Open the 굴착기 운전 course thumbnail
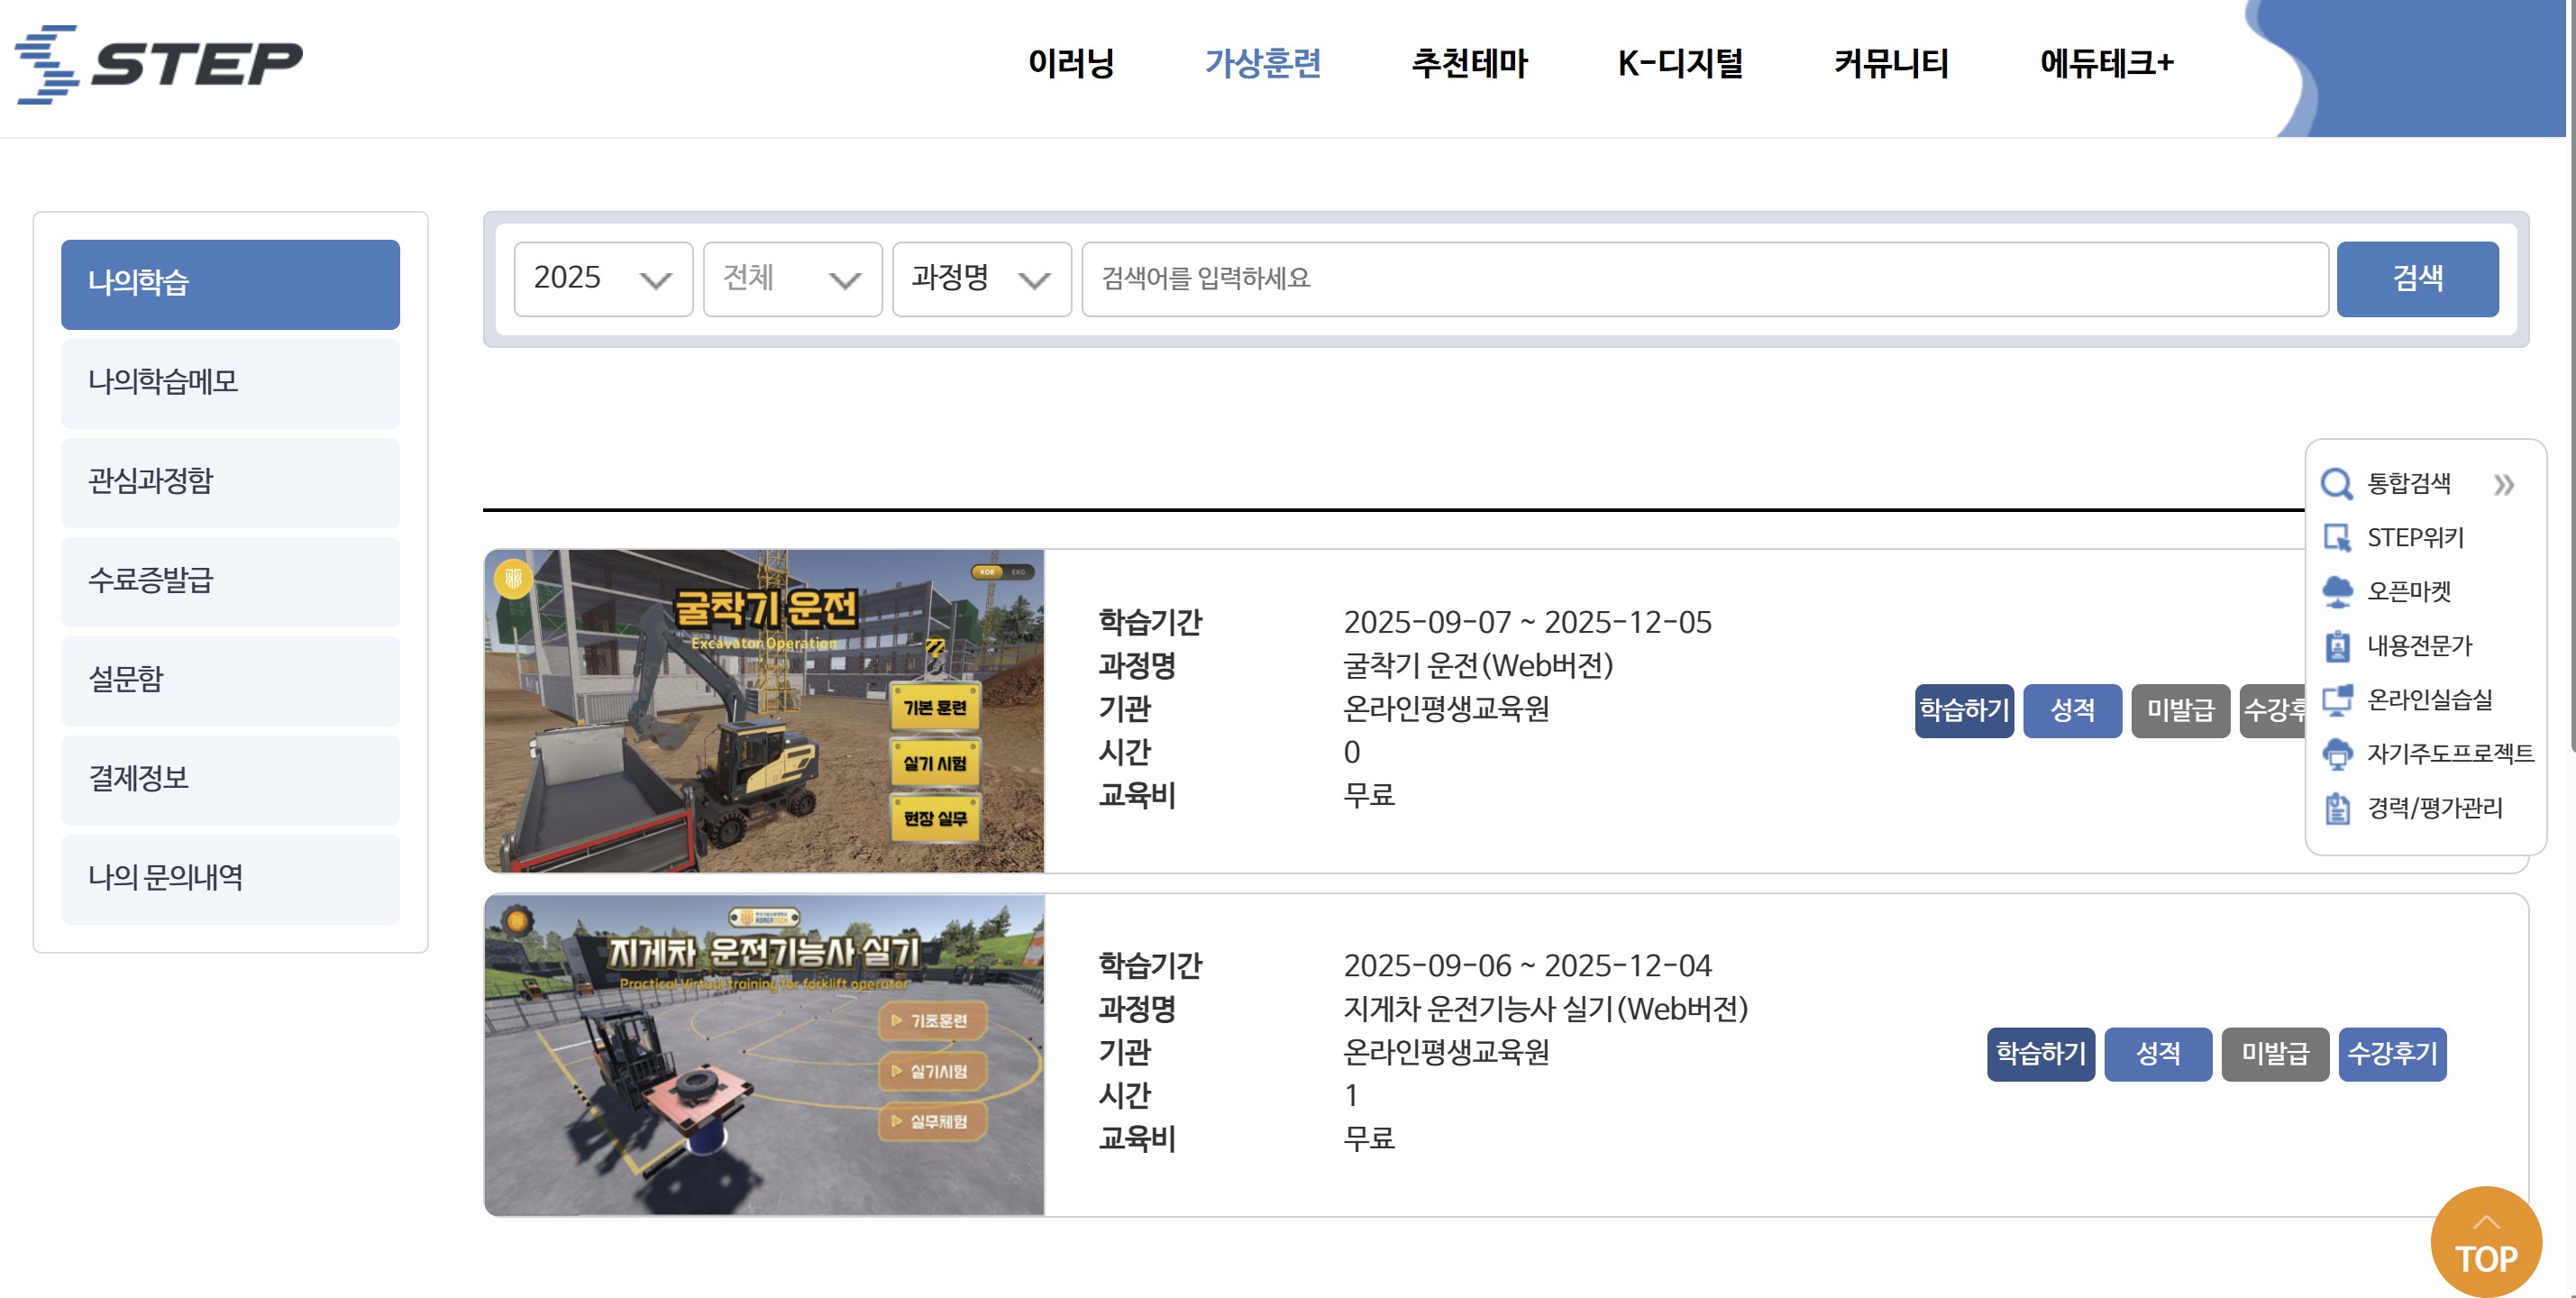2576x1298 pixels. (x=764, y=711)
